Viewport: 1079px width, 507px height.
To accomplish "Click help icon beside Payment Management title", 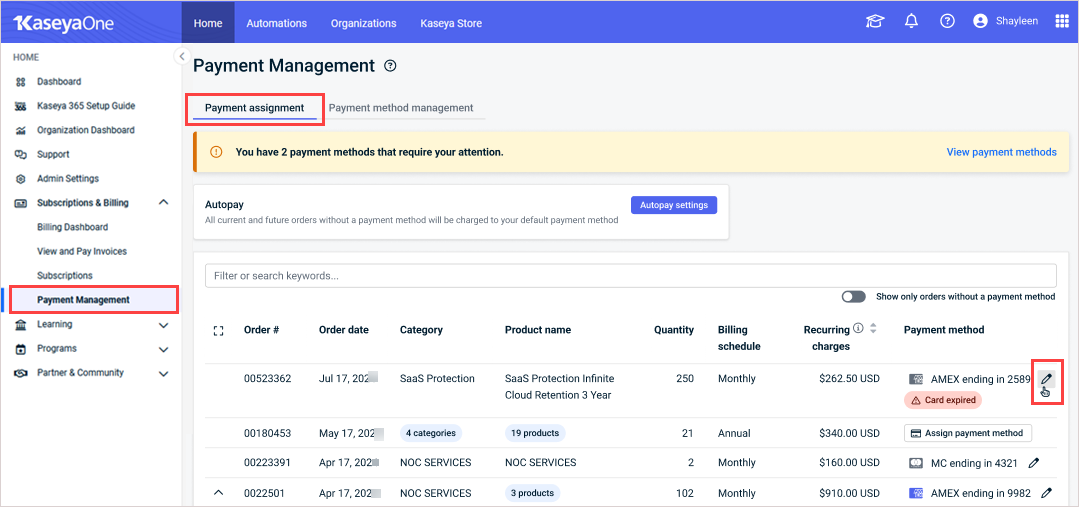I will 390,66.
